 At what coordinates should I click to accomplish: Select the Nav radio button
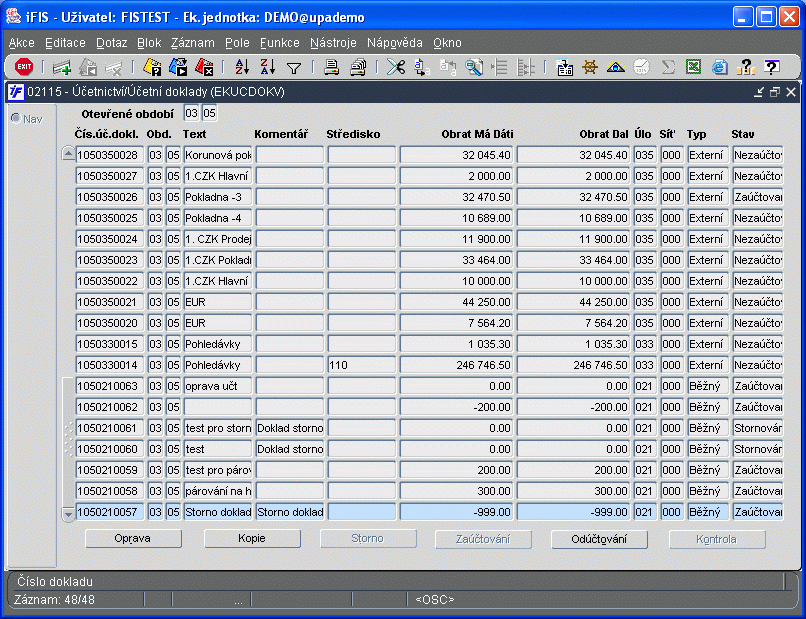click(15, 118)
